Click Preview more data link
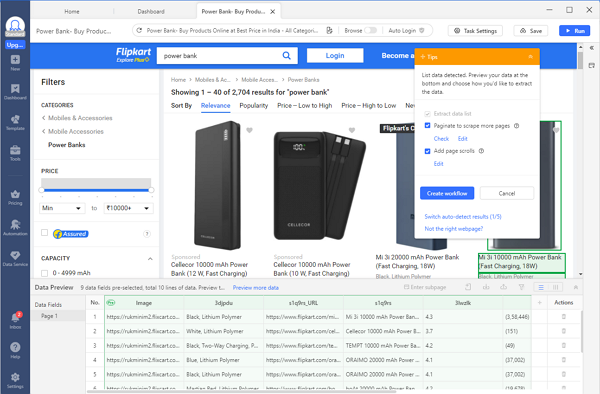This screenshot has height=394, width=600. pyautogui.click(x=256, y=288)
